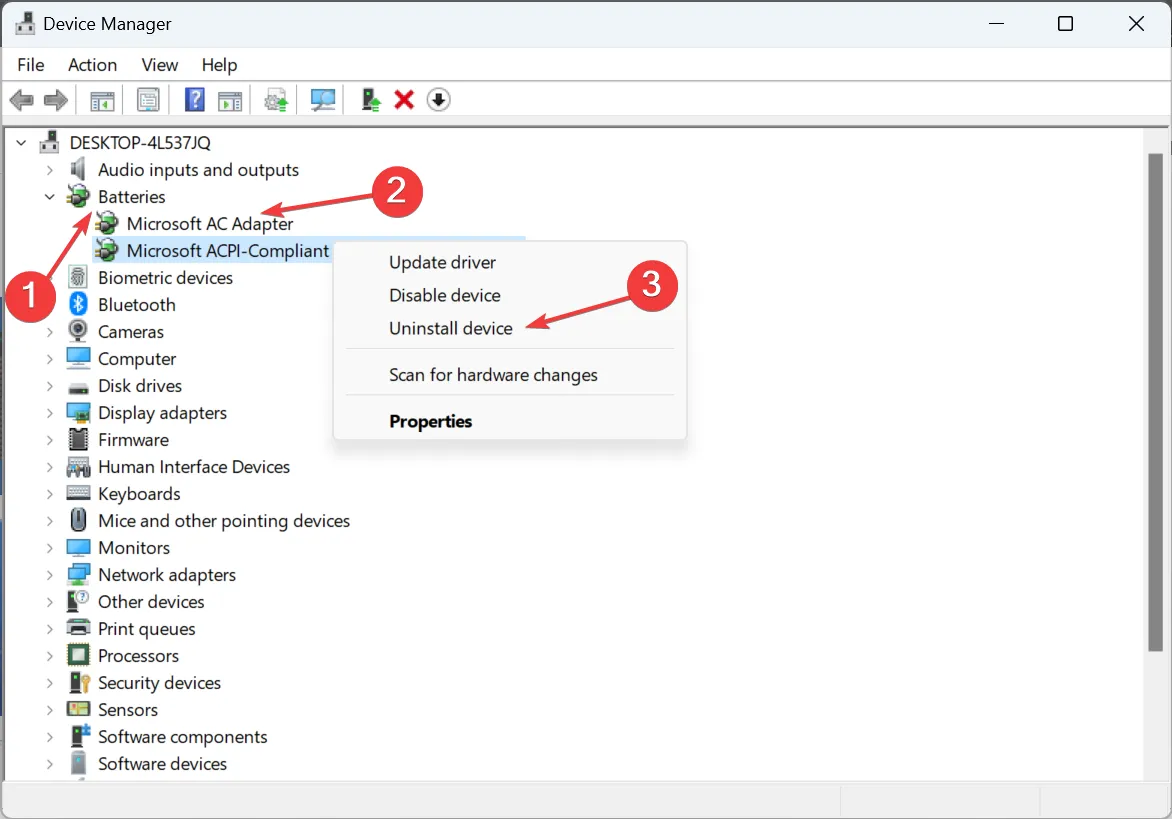1172x819 pixels.
Task: Expand the Display adapters category
Action: [49, 412]
